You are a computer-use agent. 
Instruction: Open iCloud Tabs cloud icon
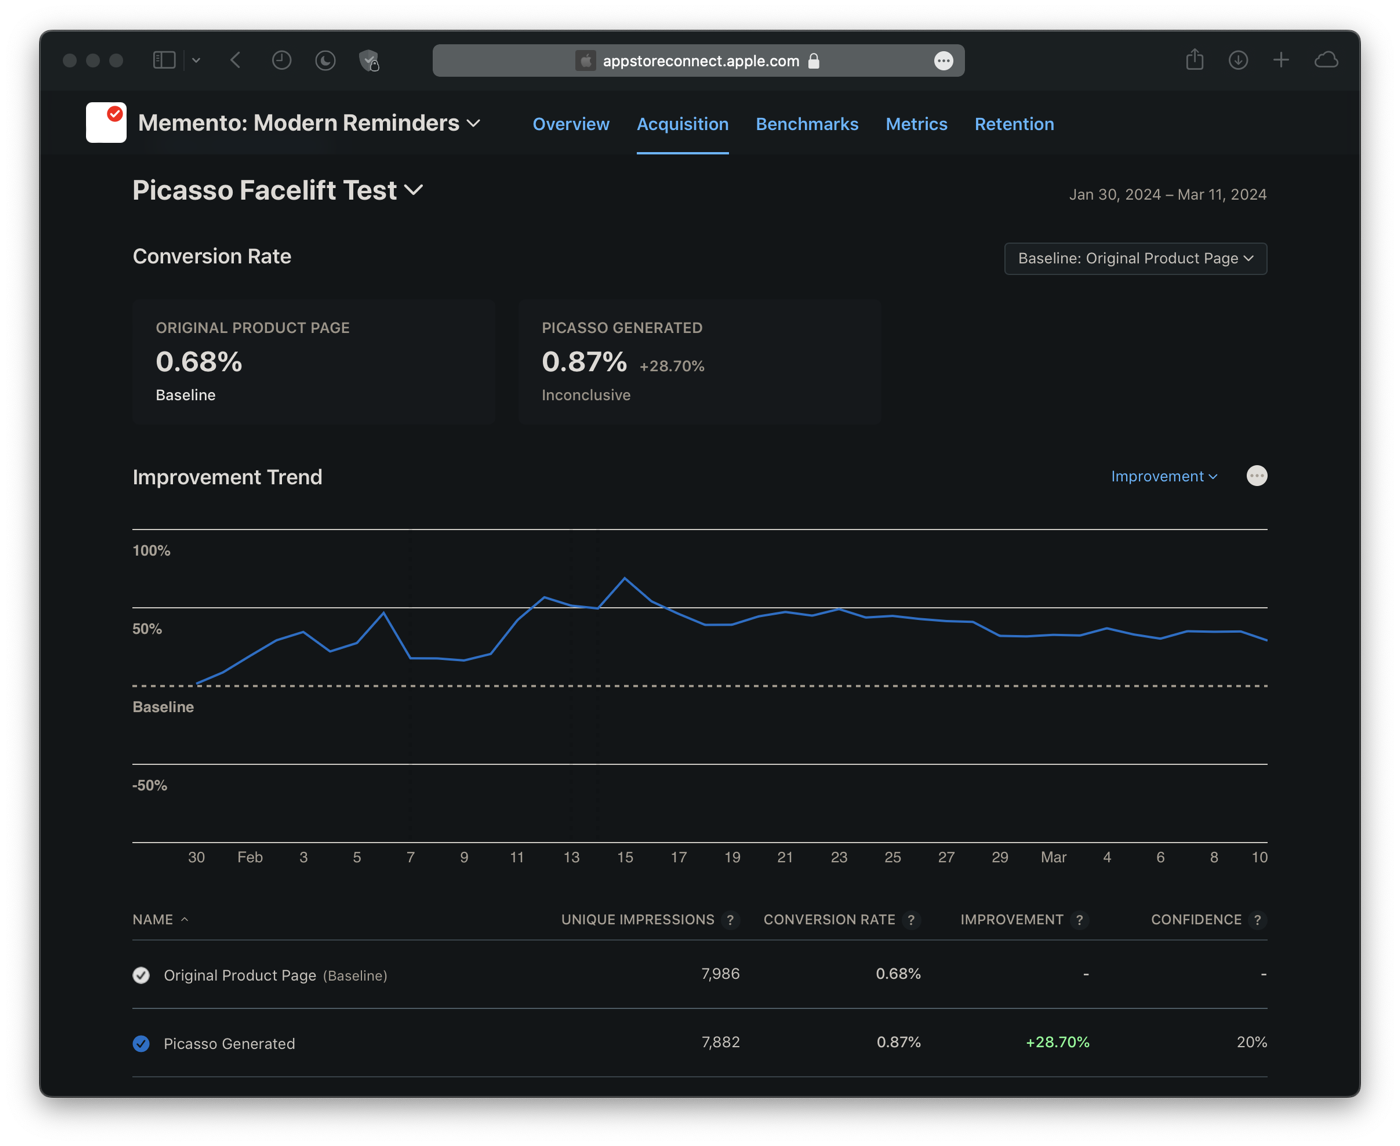tap(1326, 60)
